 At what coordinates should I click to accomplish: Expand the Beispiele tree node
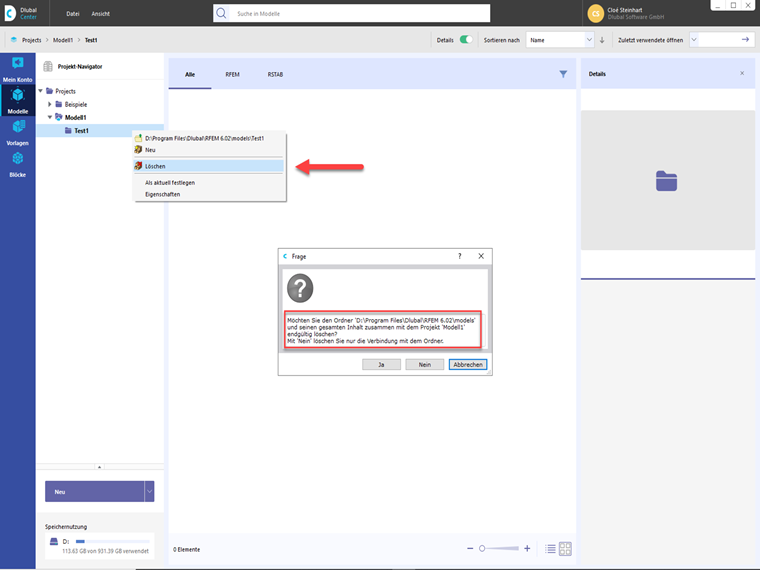pos(49,104)
